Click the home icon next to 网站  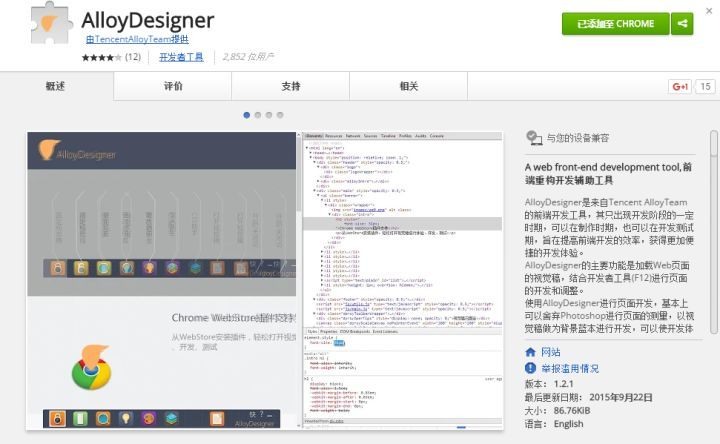pos(530,352)
